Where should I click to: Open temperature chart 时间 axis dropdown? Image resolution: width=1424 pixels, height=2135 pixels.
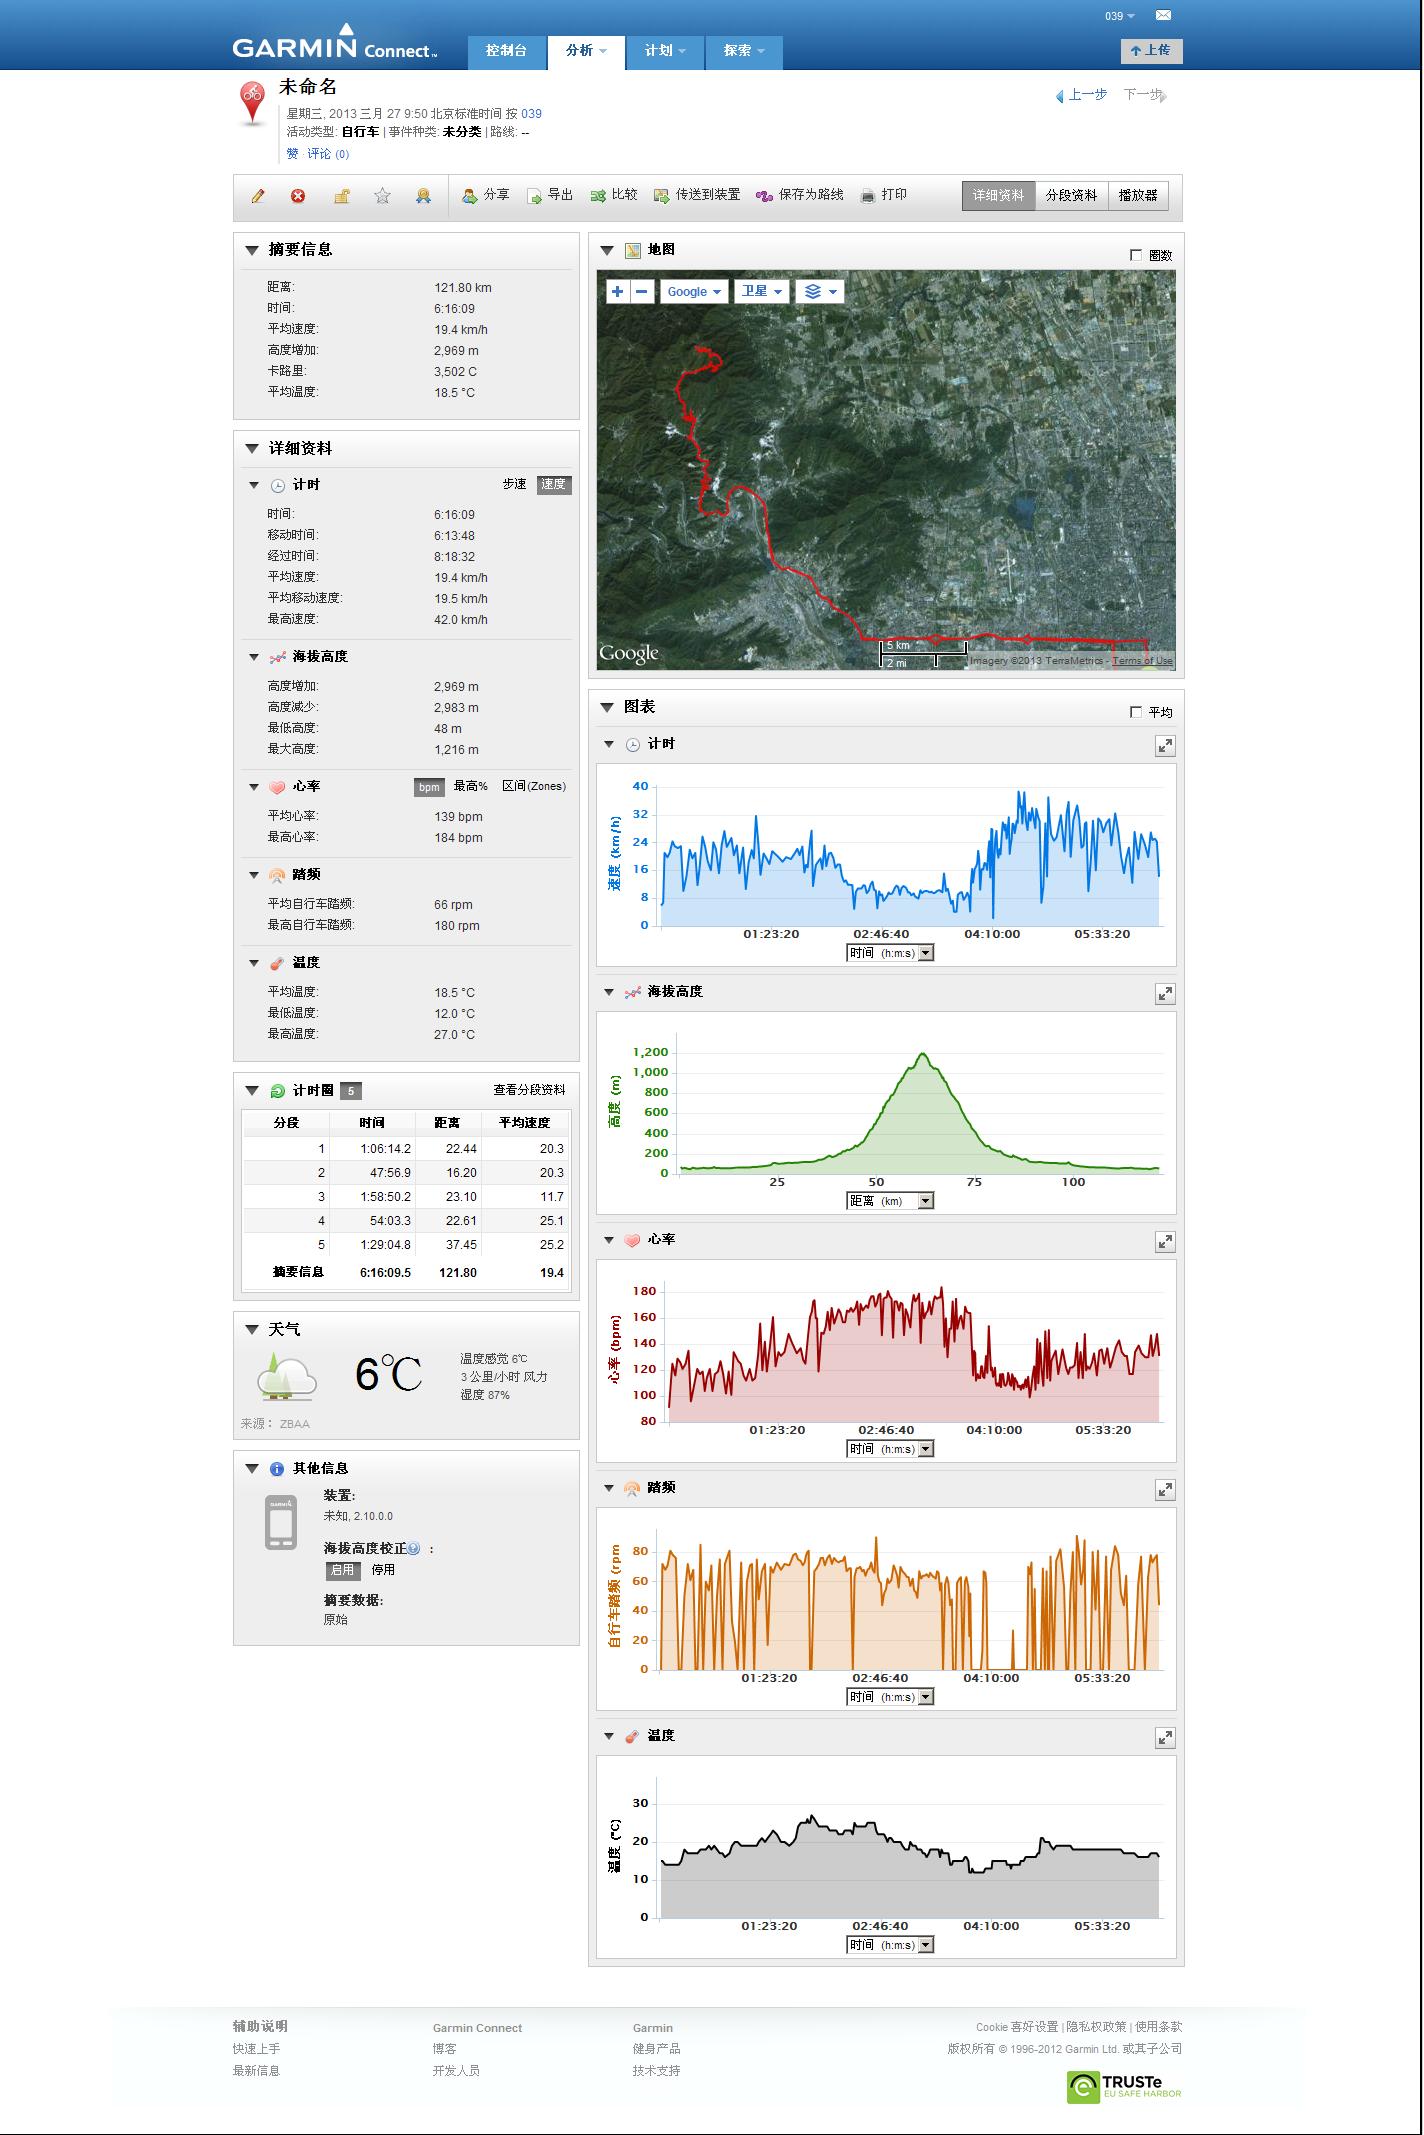coord(890,1945)
